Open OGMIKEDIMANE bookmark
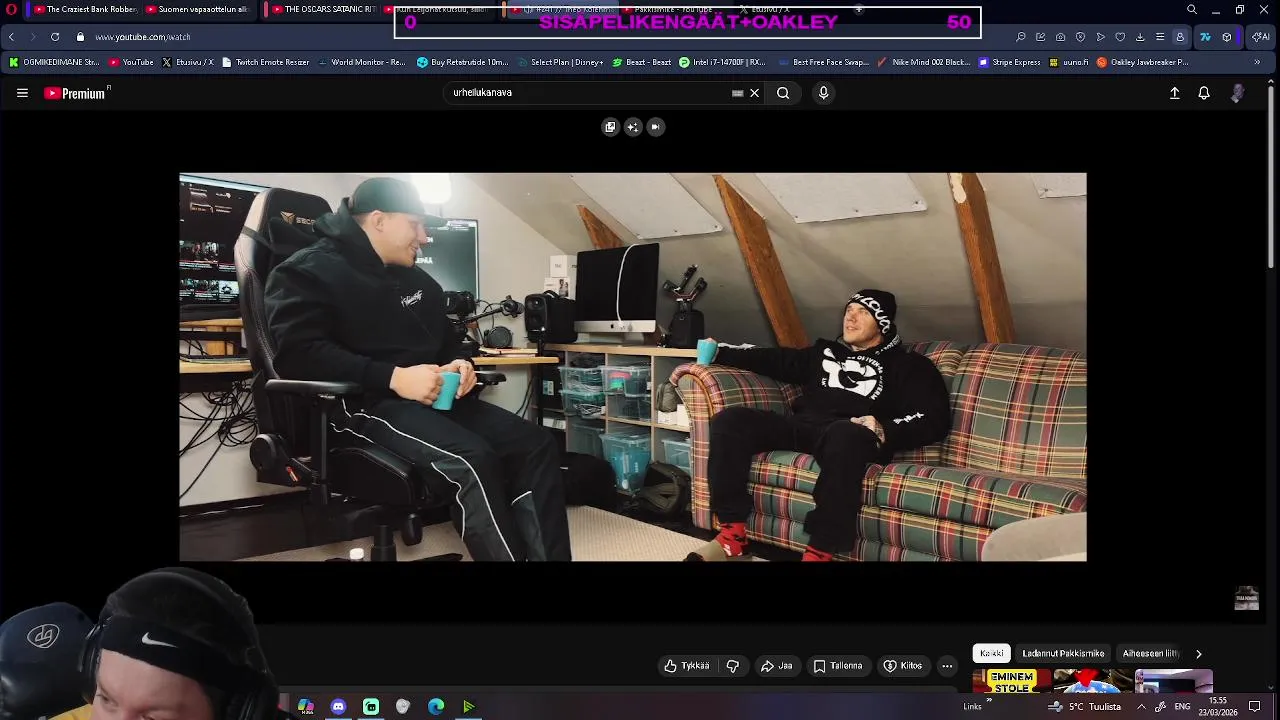 54,62
